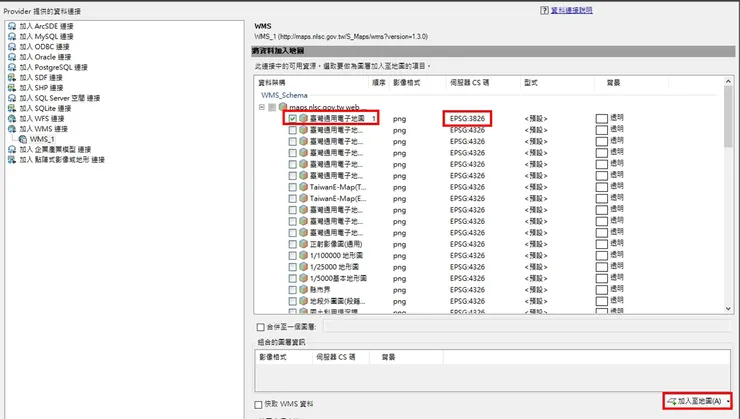740x419 pixels.
Task: Click the layer icon of TaiwanE-Map(T...
Action: pos(303,187)
